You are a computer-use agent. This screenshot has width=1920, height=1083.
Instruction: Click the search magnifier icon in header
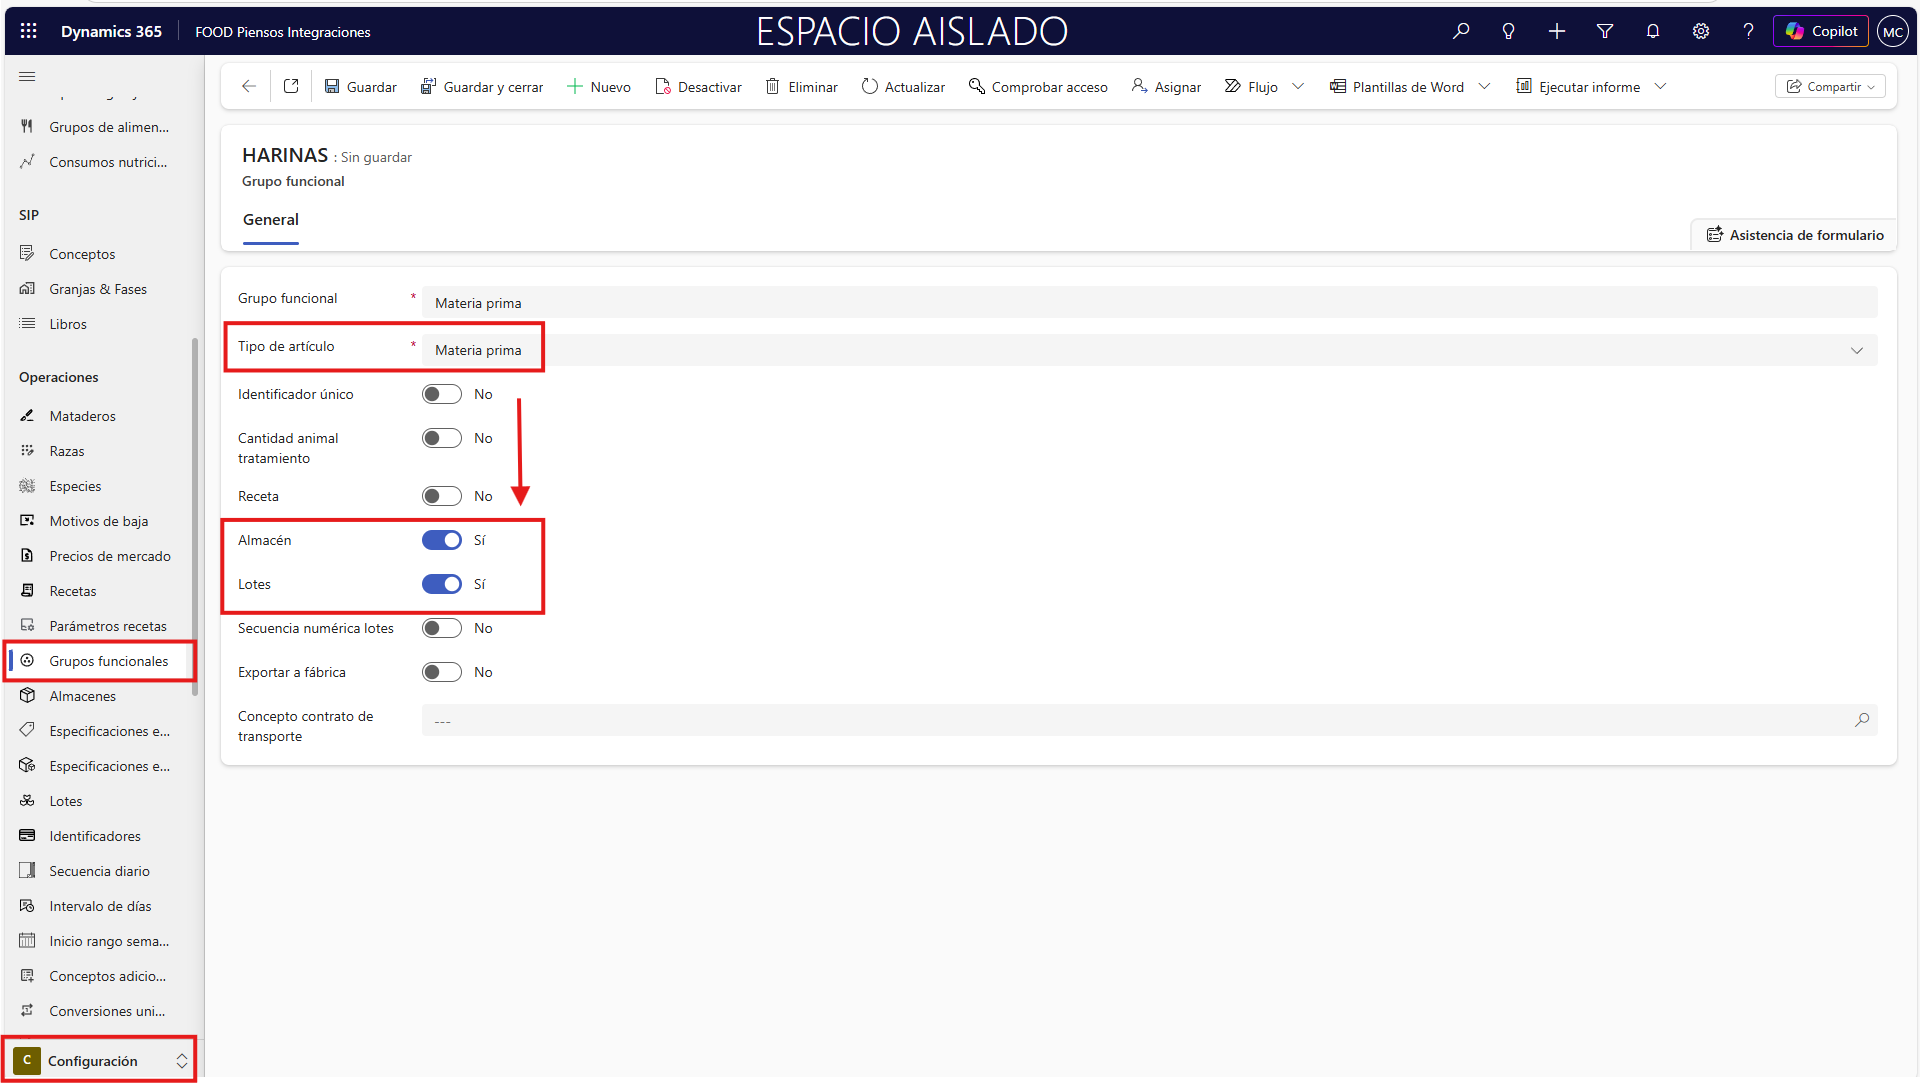pyautogui.click(x=1461, y=31)
